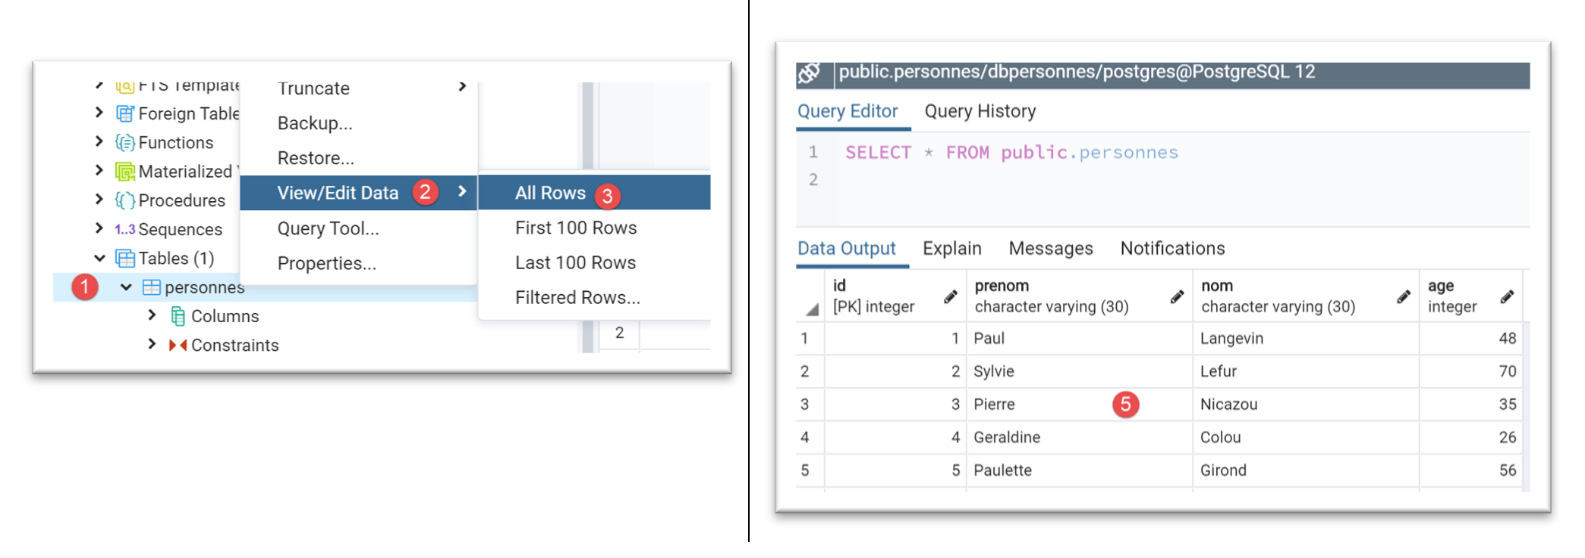Expand the Columns tree node
This screenshot has width=1585, height=558.
tap(152, 316)
